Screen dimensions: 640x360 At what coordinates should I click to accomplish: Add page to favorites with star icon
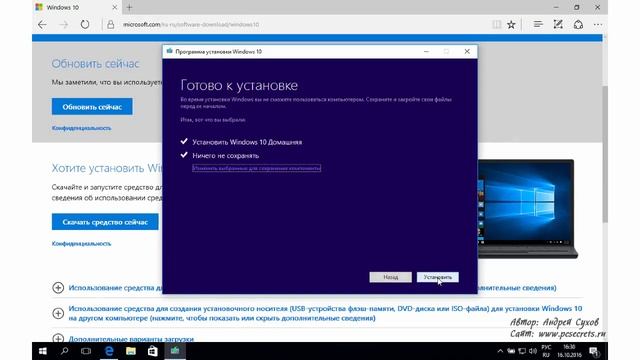click(x=511, y=24)
